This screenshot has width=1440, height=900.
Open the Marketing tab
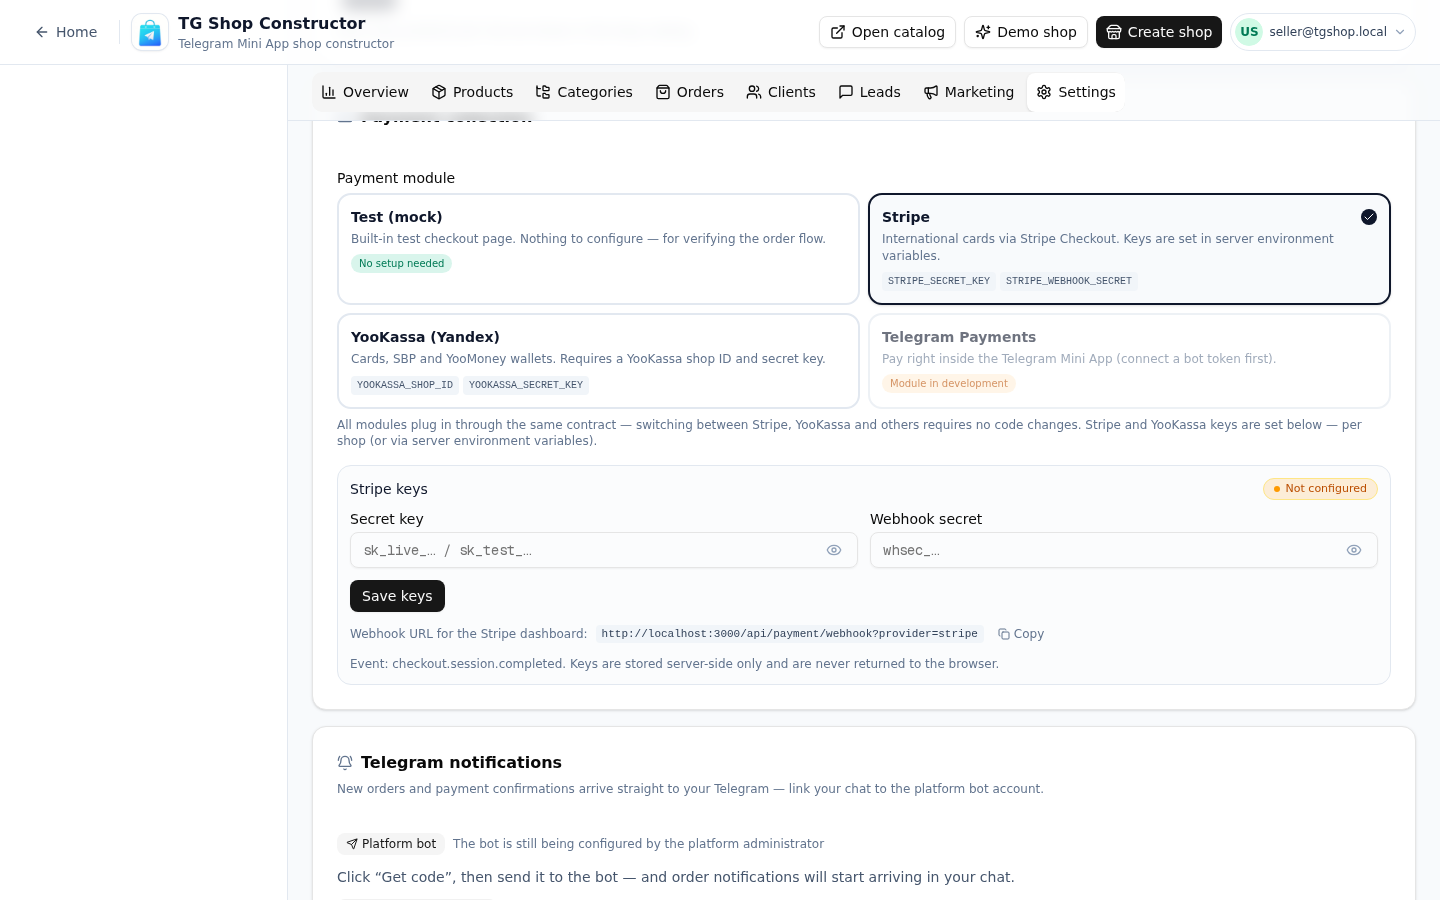968,92
